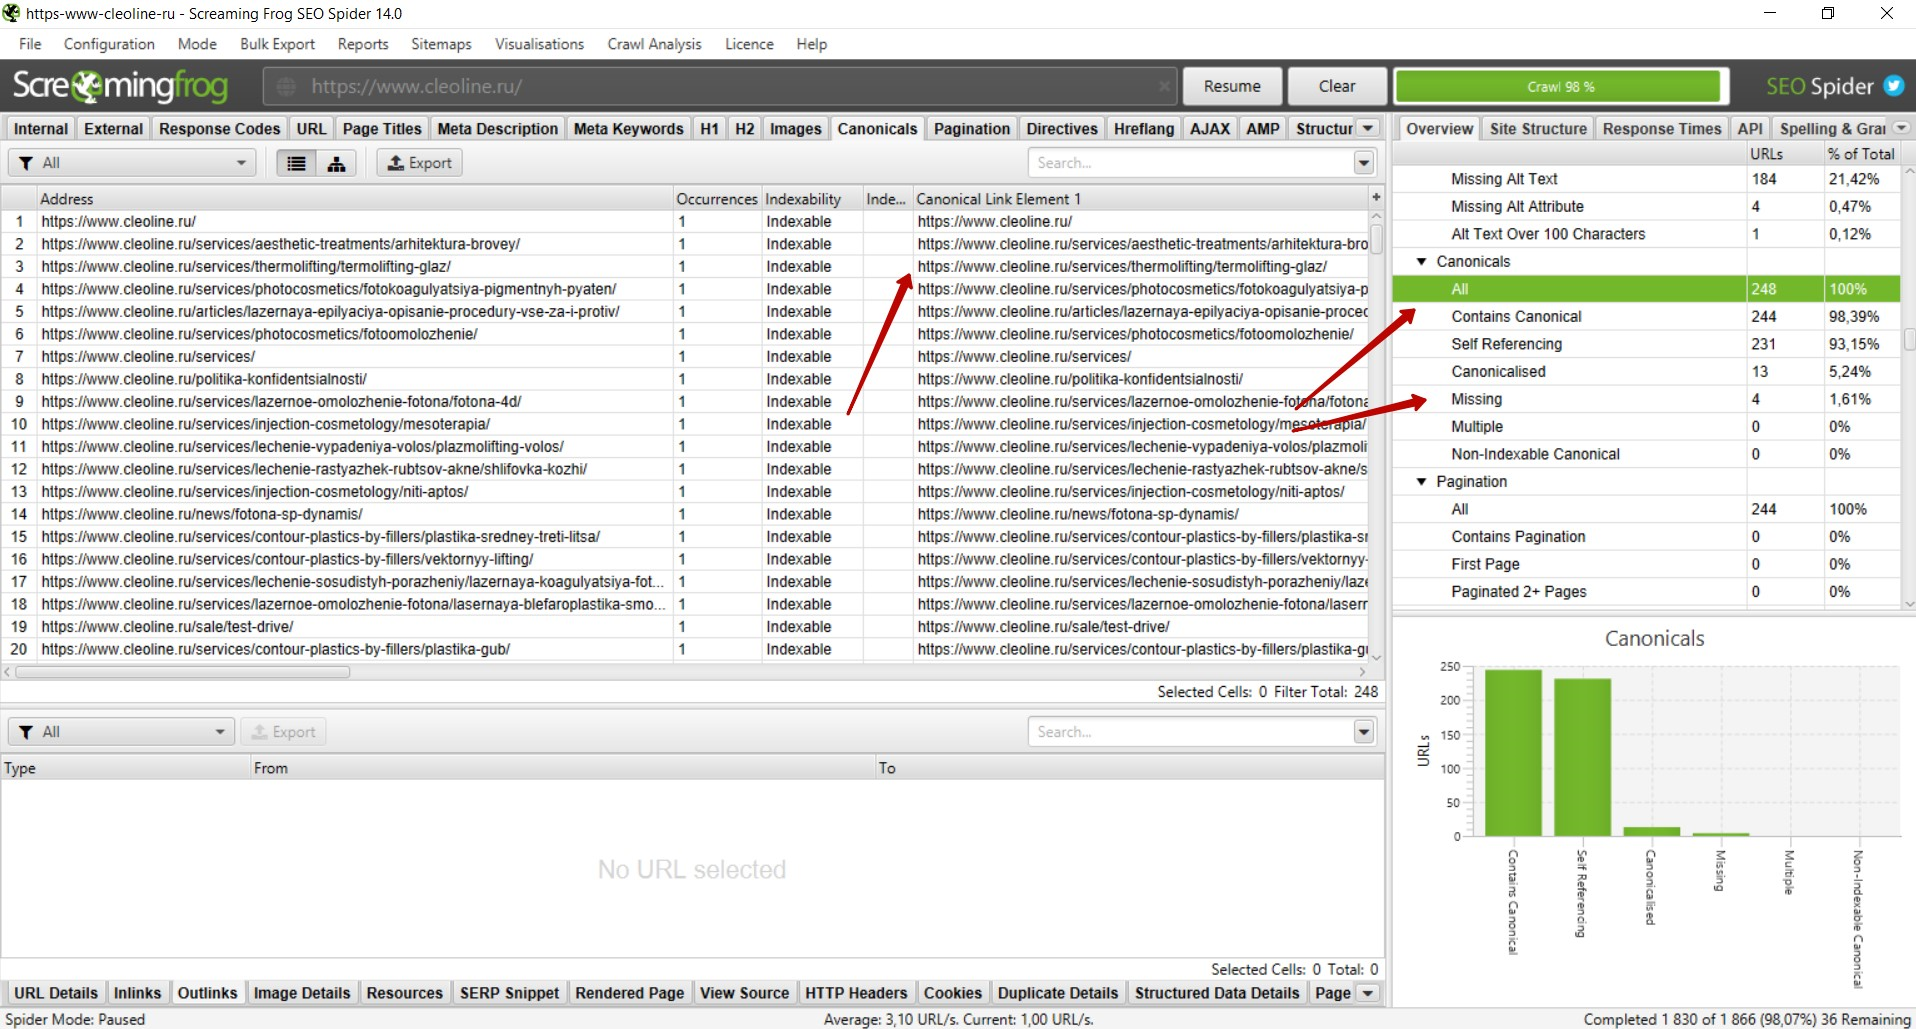Click the Resume crawl button
Screen dimensions: 1916x1029
click(x=1232, y=86)
